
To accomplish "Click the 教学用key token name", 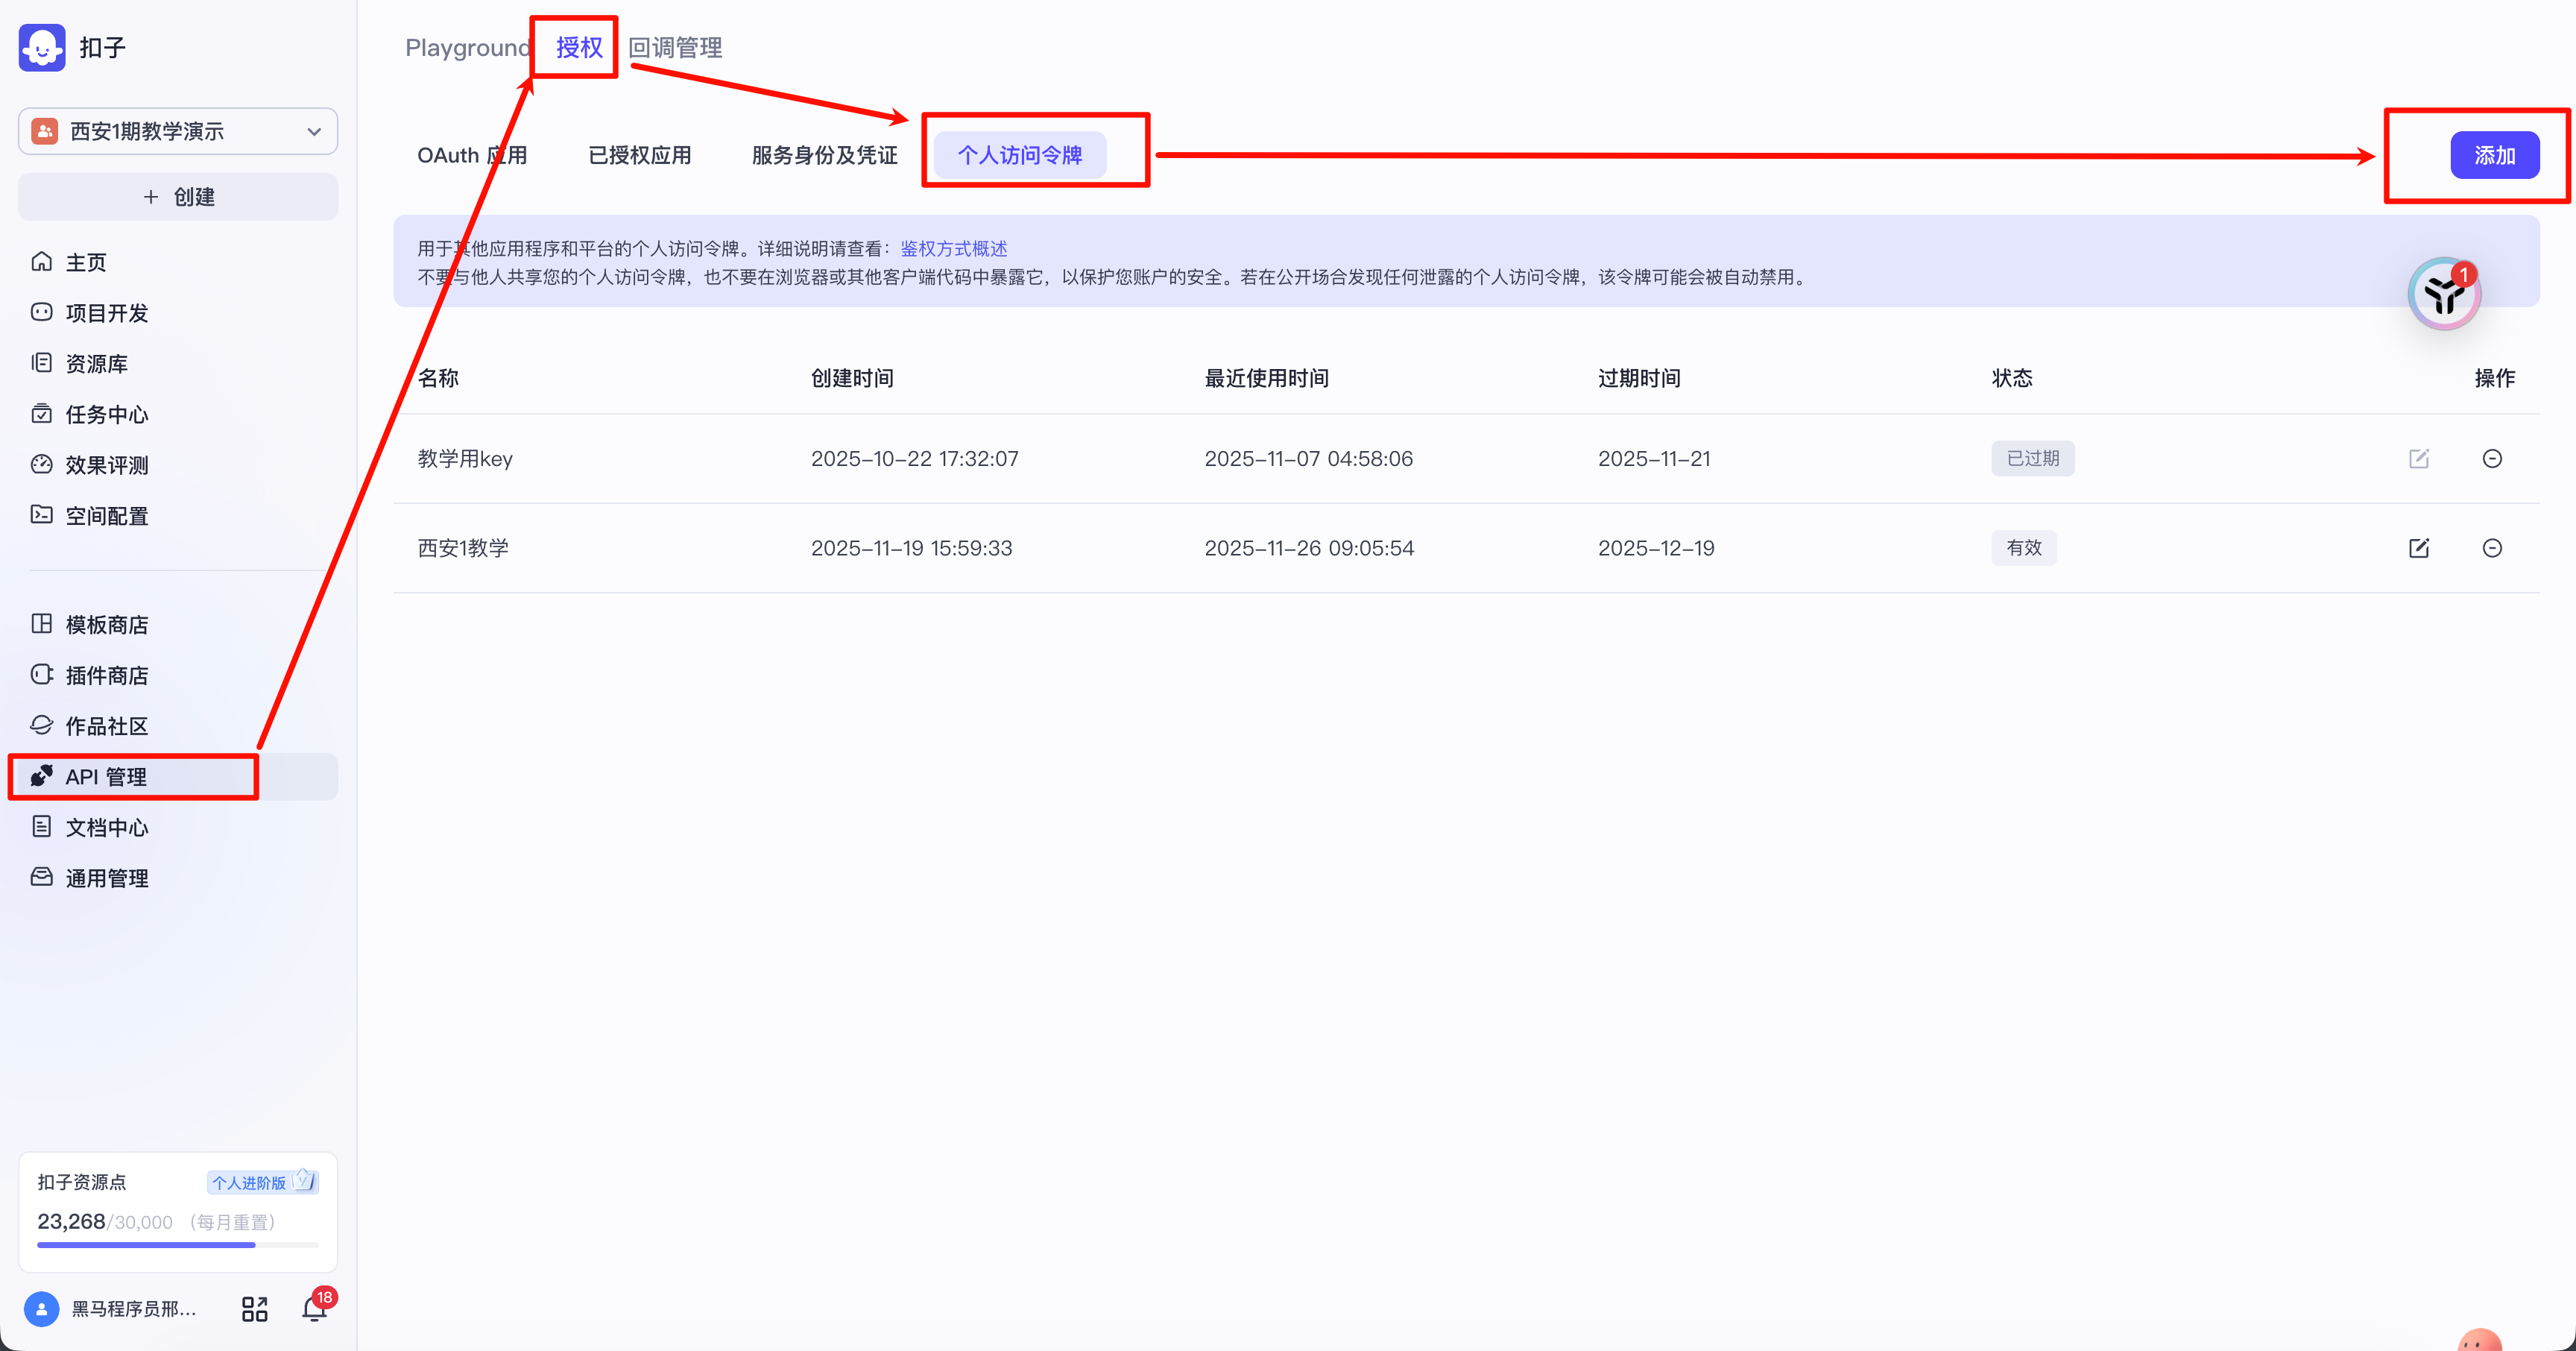I will coord(465,459).
